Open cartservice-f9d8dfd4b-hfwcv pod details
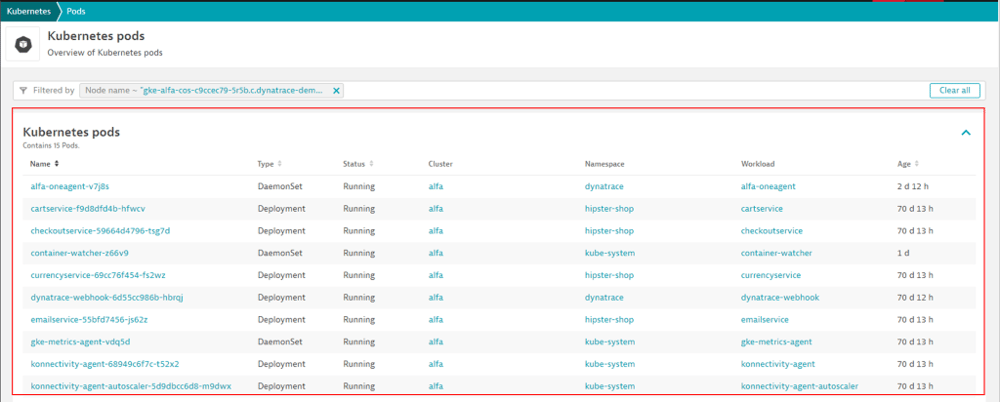 point(88,208)
